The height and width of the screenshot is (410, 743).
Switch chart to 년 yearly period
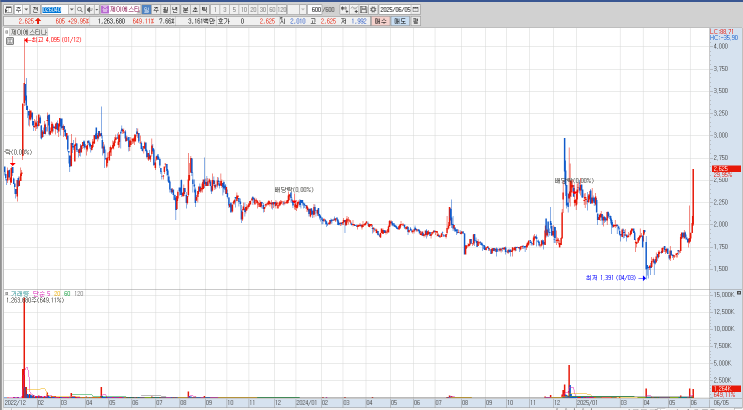pos(175,9)
